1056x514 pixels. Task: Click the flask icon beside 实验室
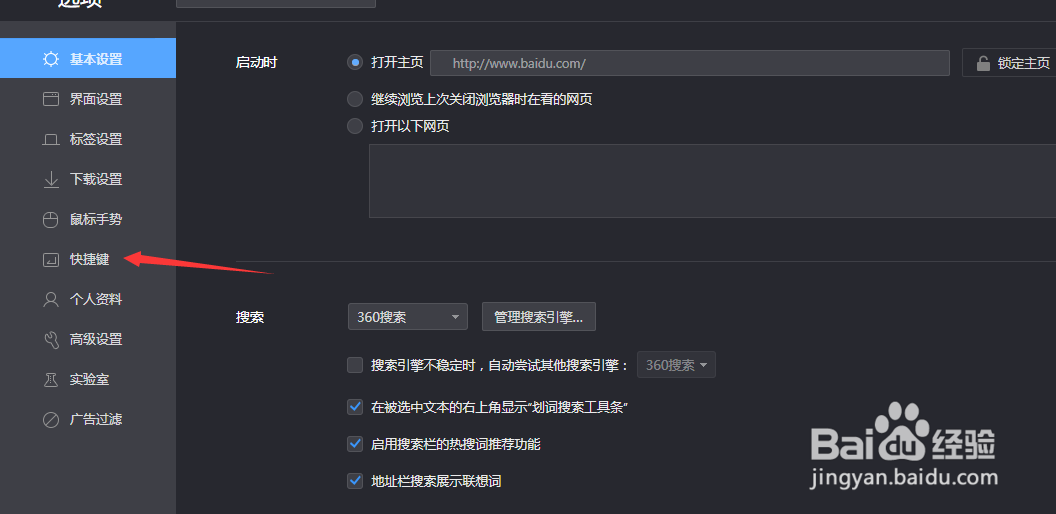pyautogui.click(x=51, y=380)
